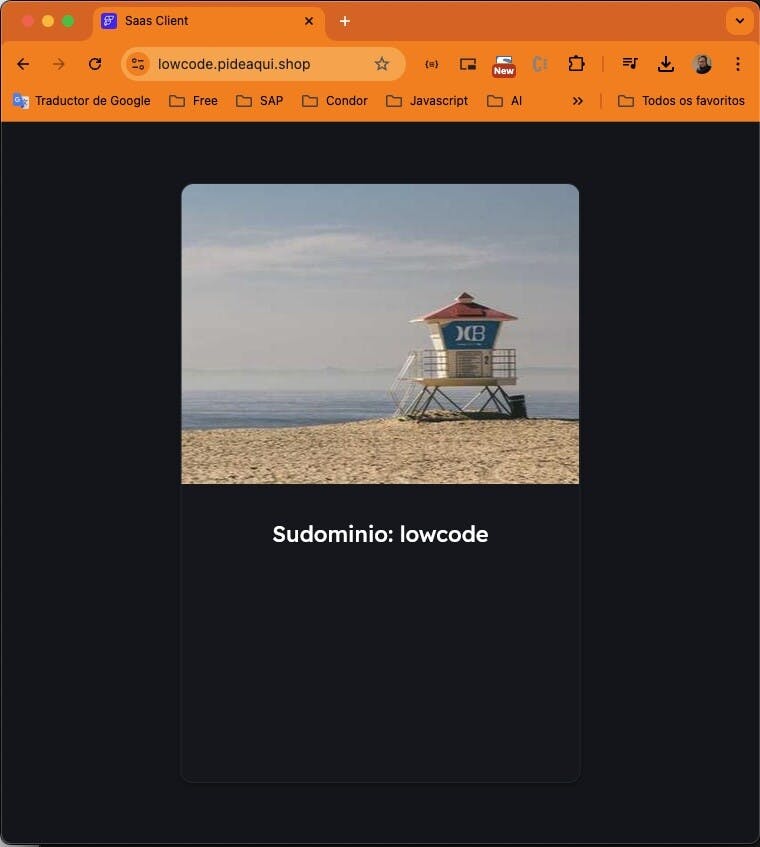Click the Sudominio: lowcode heading text
Image resolution: width=760 pixels, height=847 pixels.
(380, 534)
